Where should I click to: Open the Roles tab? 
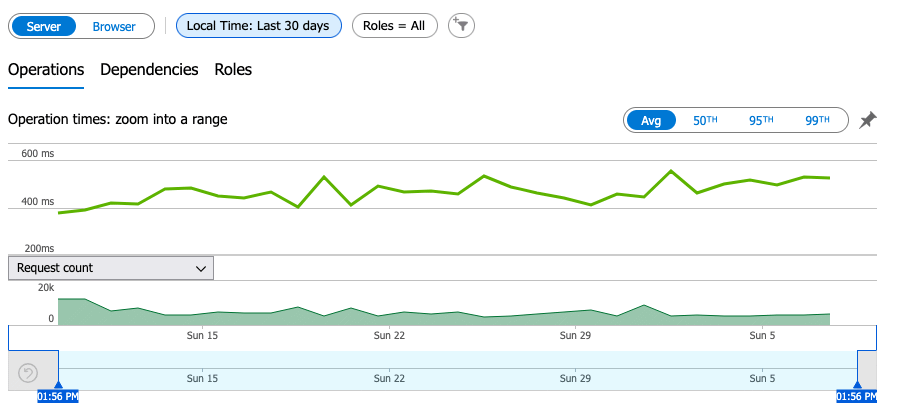tap(233, 70)
